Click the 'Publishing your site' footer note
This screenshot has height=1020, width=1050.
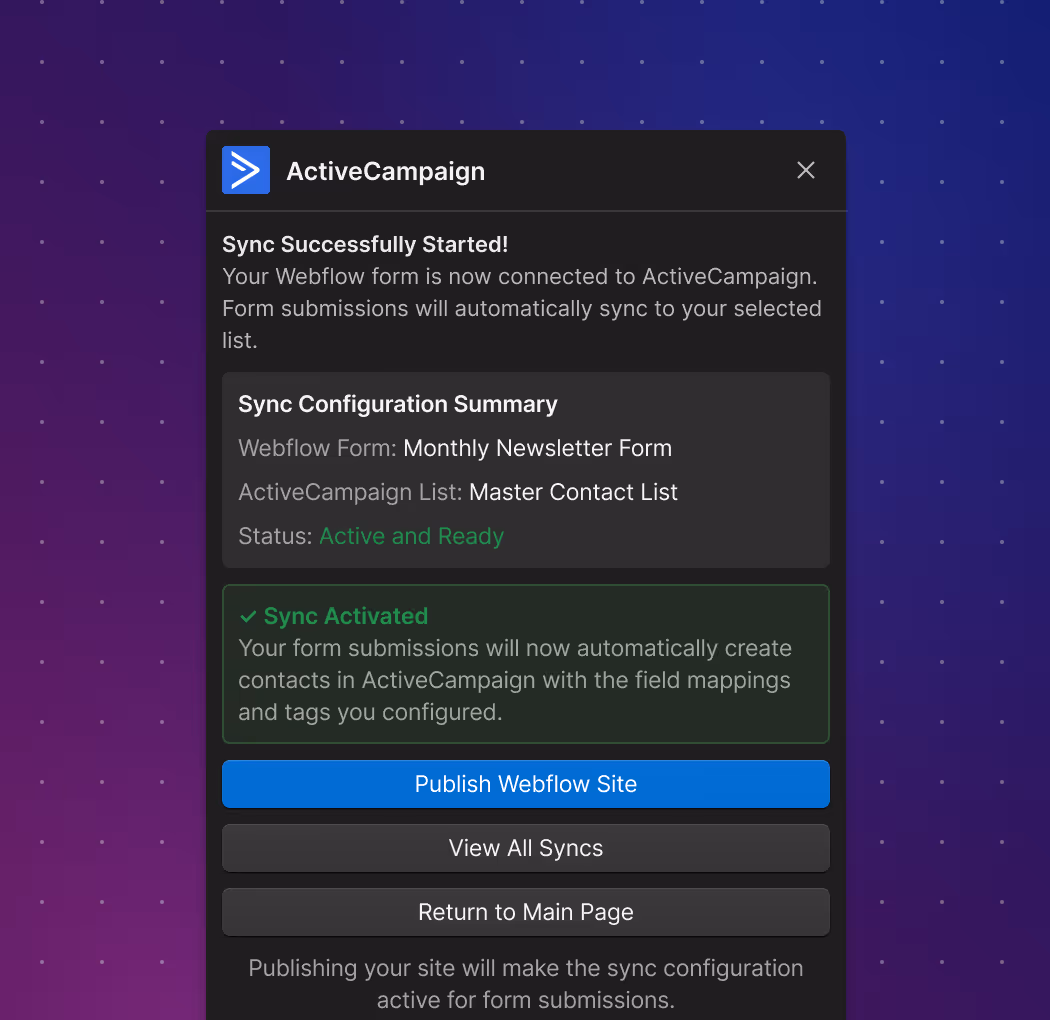click(526, 984)
